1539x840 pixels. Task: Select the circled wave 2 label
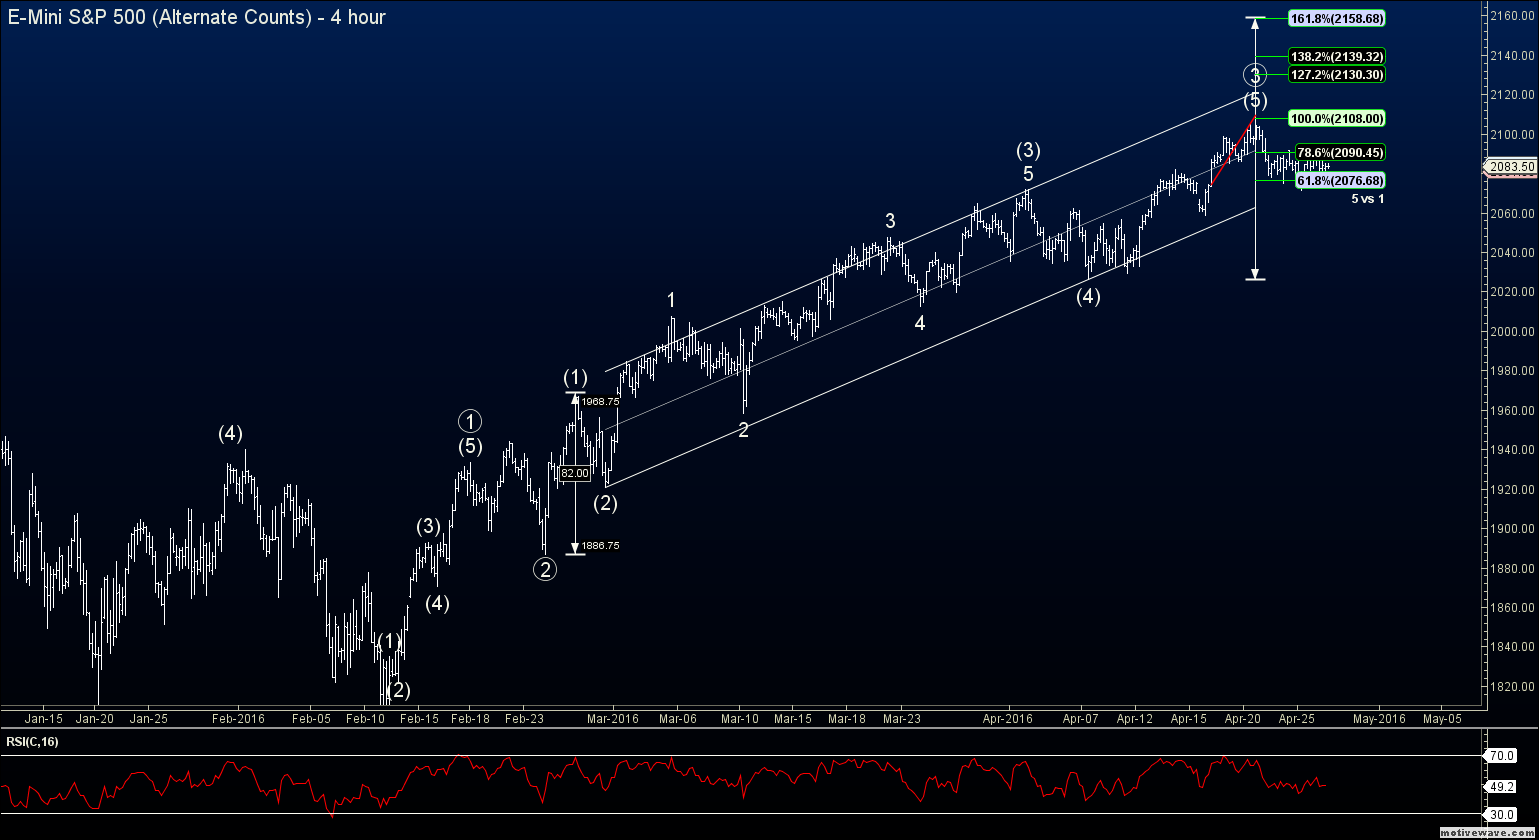[x=544, y=570]
